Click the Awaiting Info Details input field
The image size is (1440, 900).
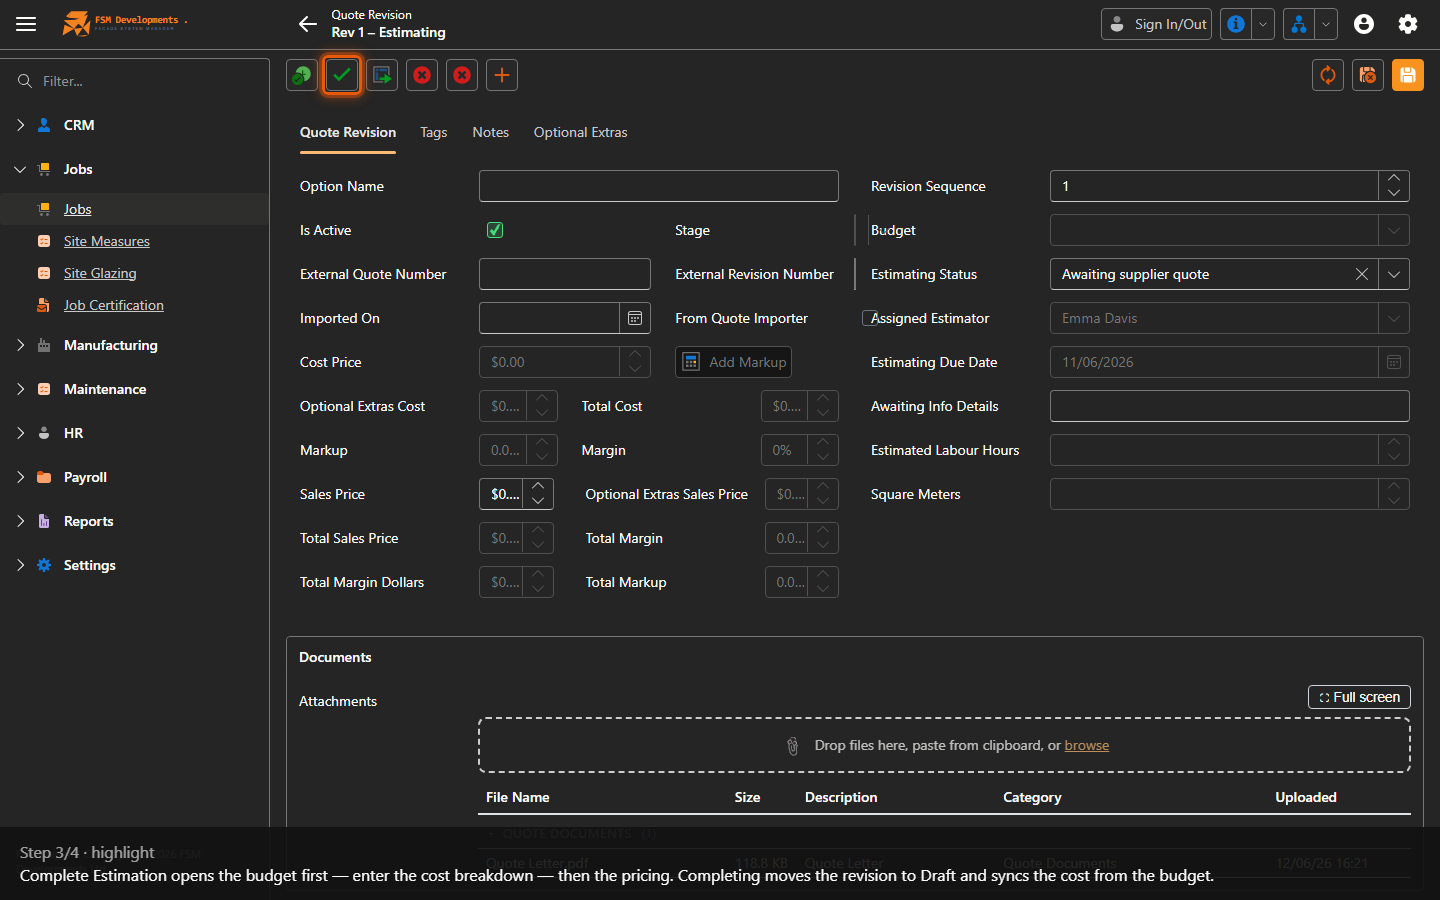point(1230,406)
